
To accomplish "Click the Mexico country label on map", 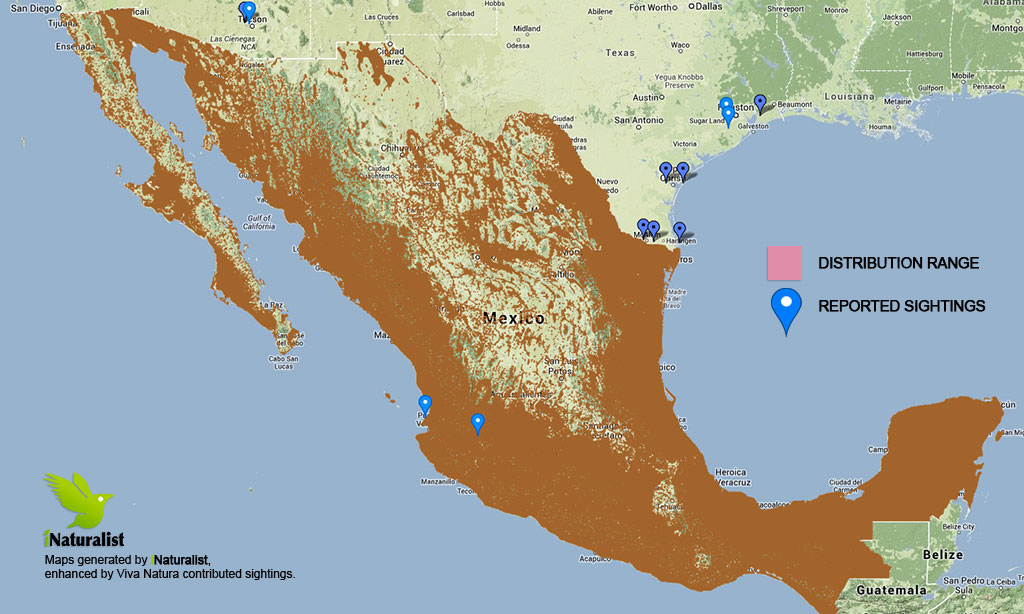I will [x=514, y=318].
